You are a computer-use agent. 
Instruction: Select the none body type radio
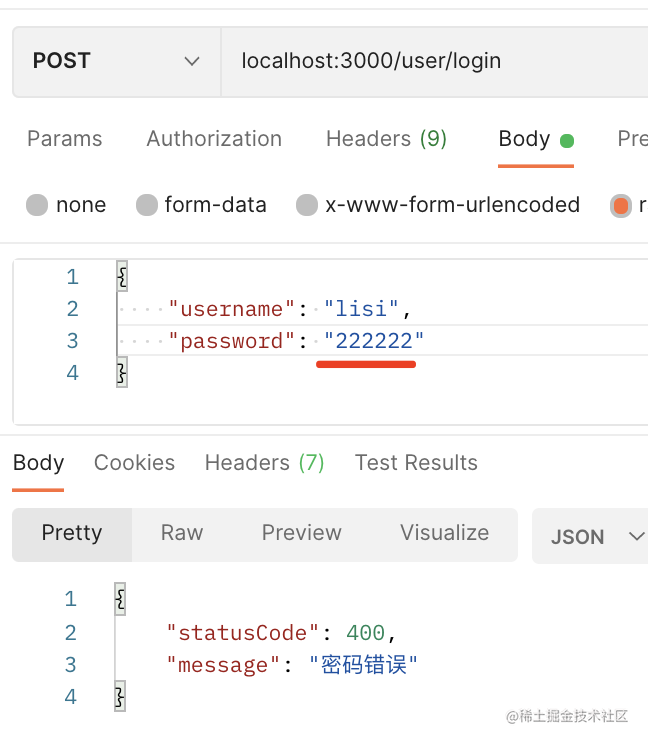(38, 206)
